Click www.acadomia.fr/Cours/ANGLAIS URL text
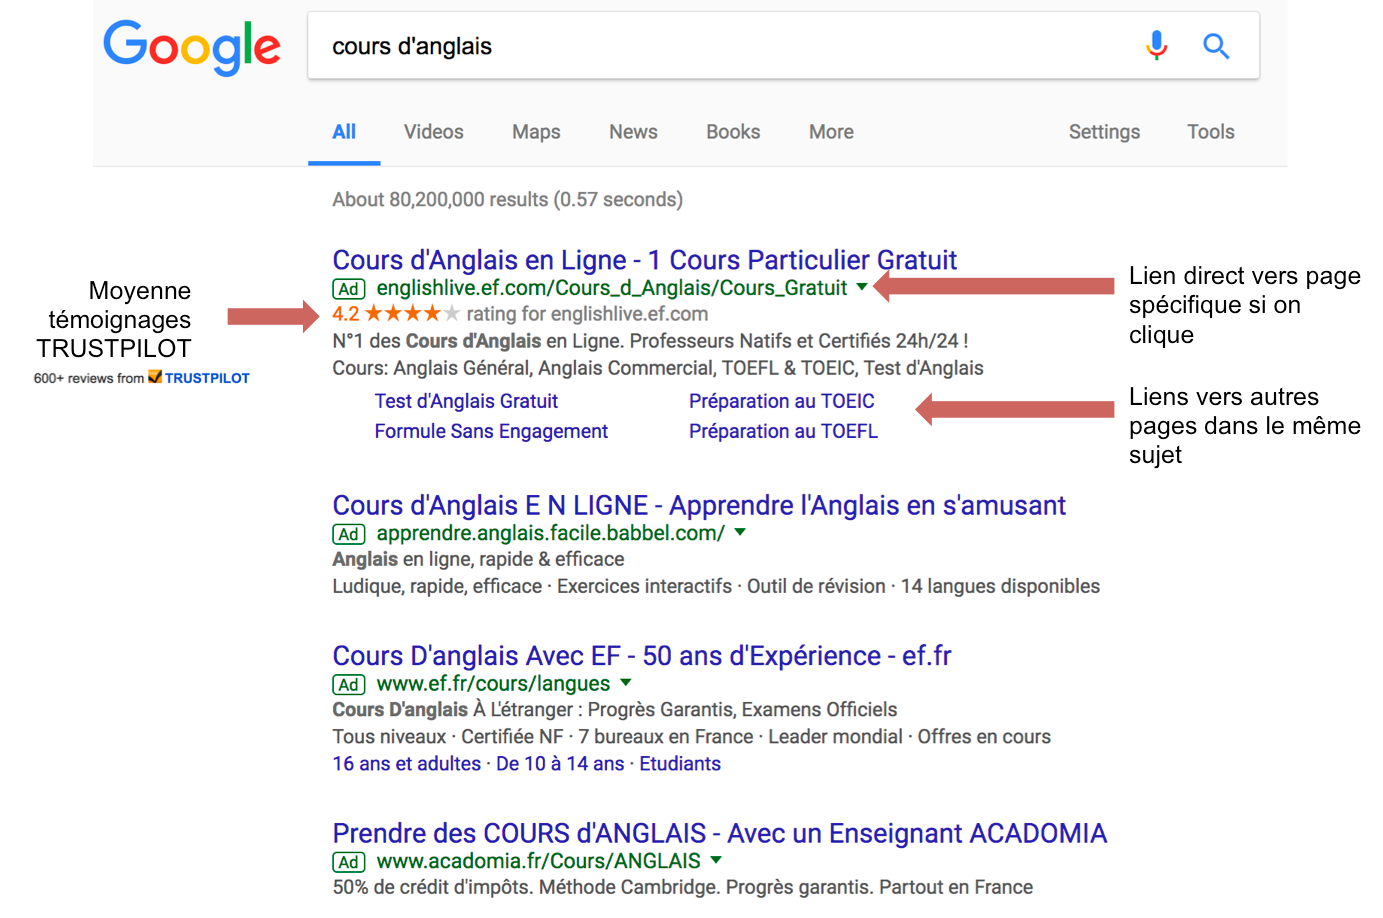Viewport: 1383px width, 918px height. pos(539,861)
